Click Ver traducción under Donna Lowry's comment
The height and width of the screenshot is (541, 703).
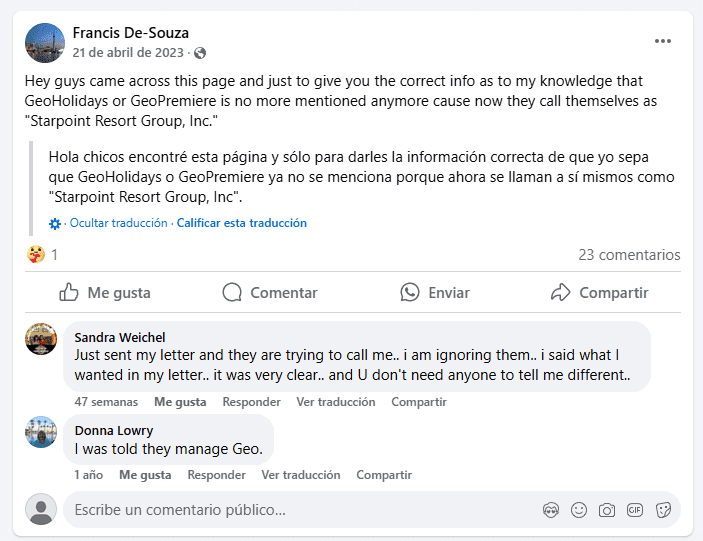[x=301, y=475]
